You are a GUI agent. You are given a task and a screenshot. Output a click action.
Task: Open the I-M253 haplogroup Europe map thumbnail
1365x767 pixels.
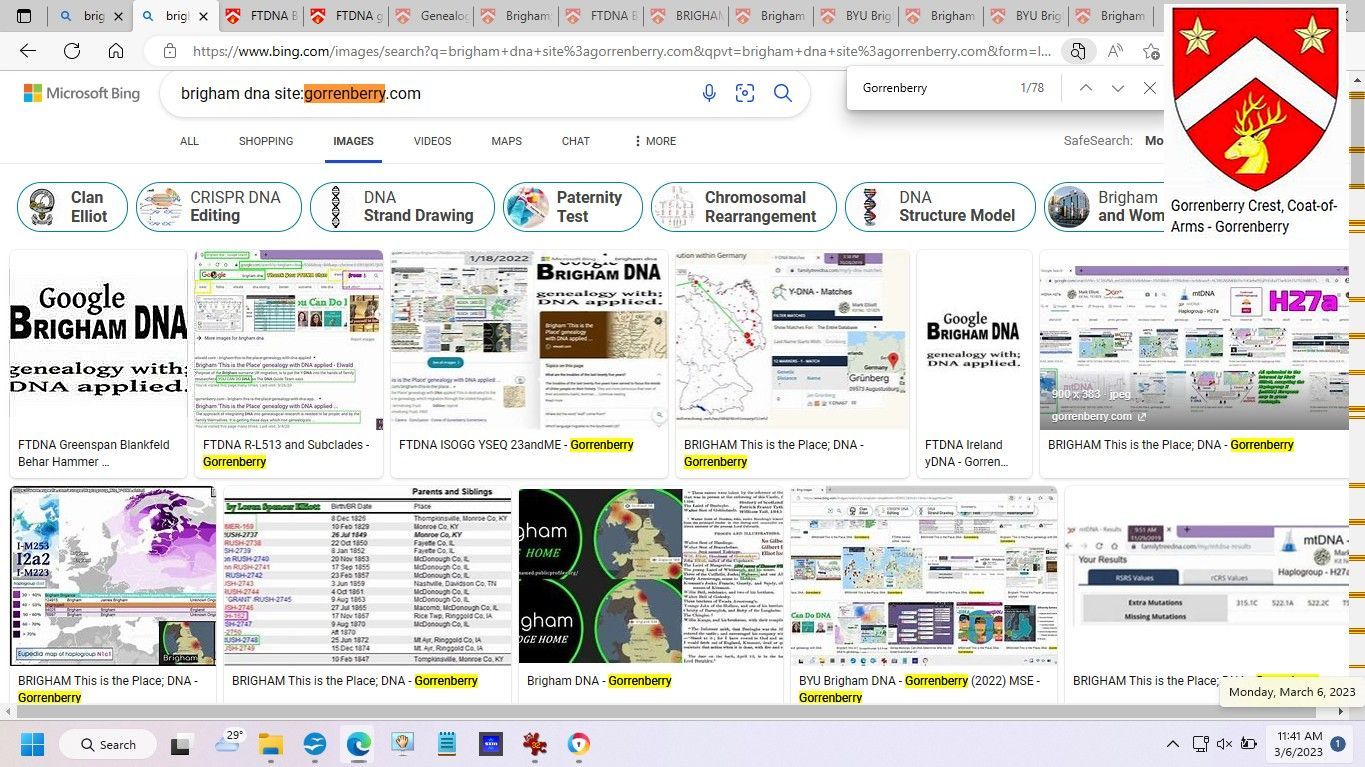[112, 576]
